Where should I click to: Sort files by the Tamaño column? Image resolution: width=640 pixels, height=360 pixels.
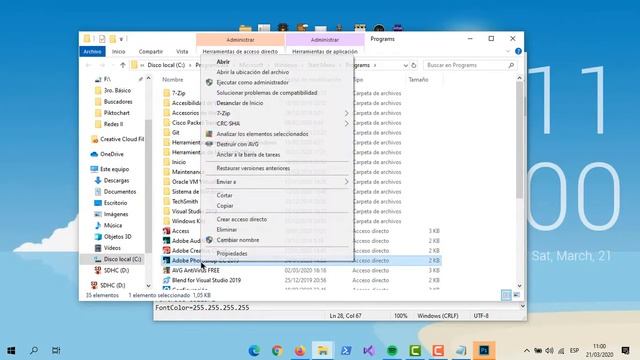418,80
